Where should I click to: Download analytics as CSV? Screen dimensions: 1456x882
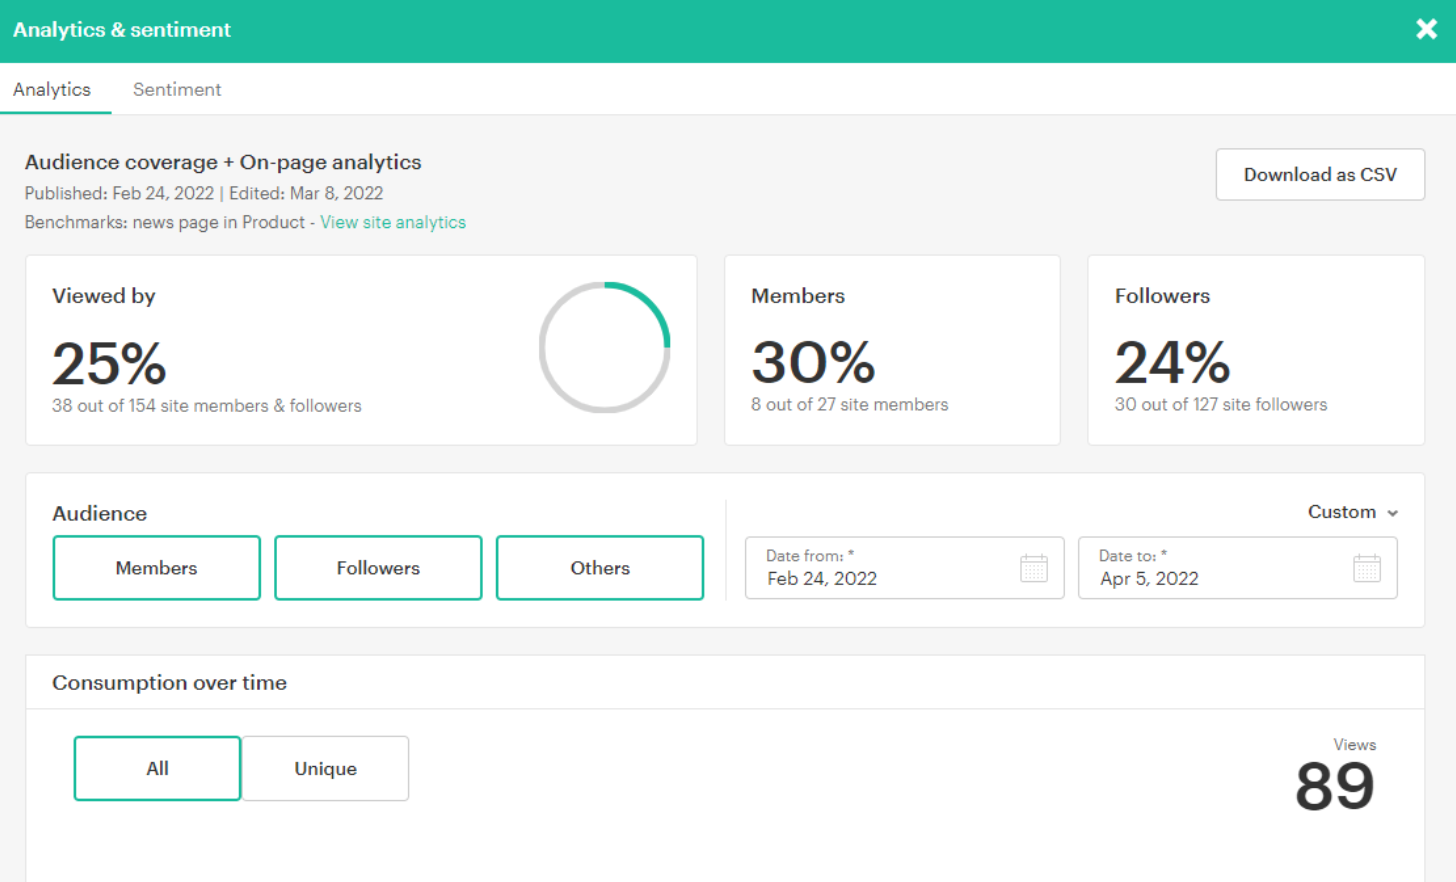point(1320,174)
